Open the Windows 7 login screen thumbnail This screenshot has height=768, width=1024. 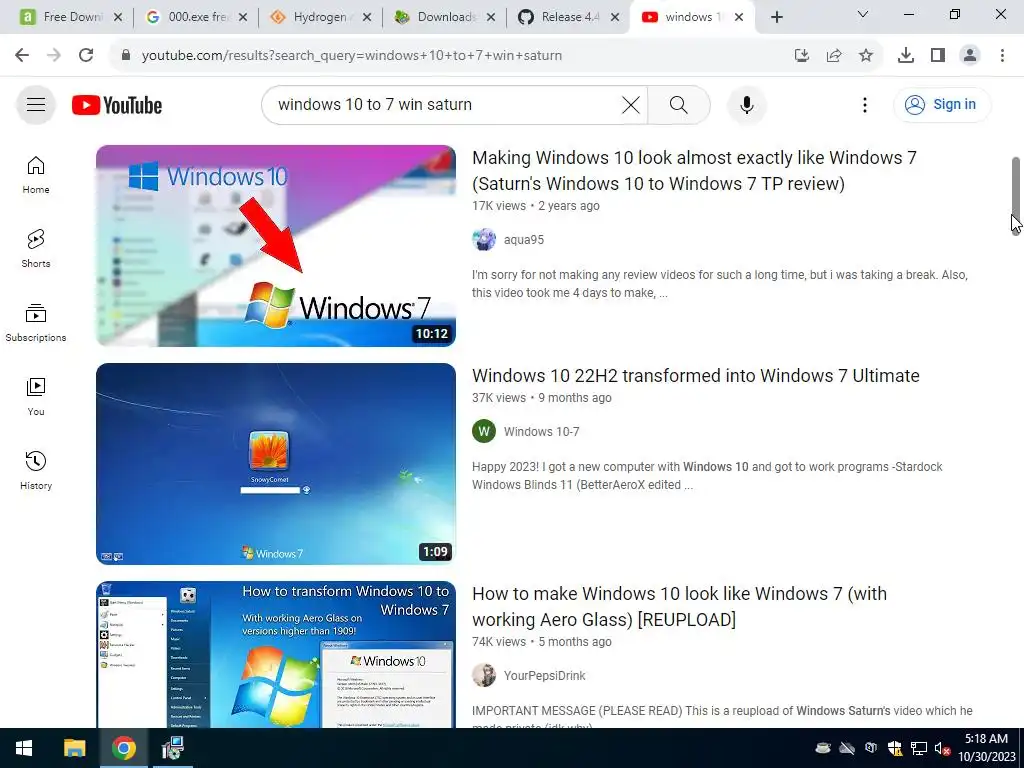coord(276,464)
